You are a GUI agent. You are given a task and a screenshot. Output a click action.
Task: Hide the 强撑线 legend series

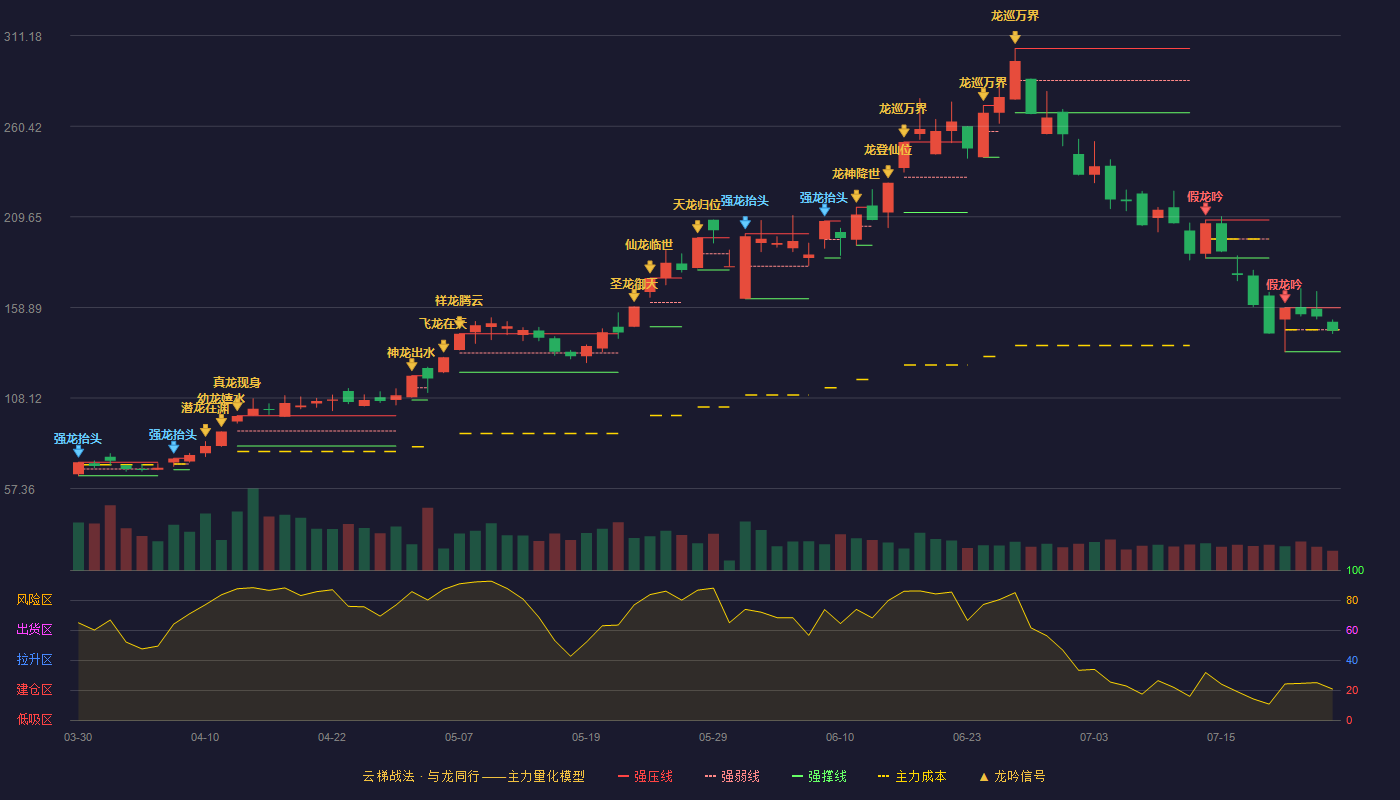pyautogui.click(x=819, y=776)
